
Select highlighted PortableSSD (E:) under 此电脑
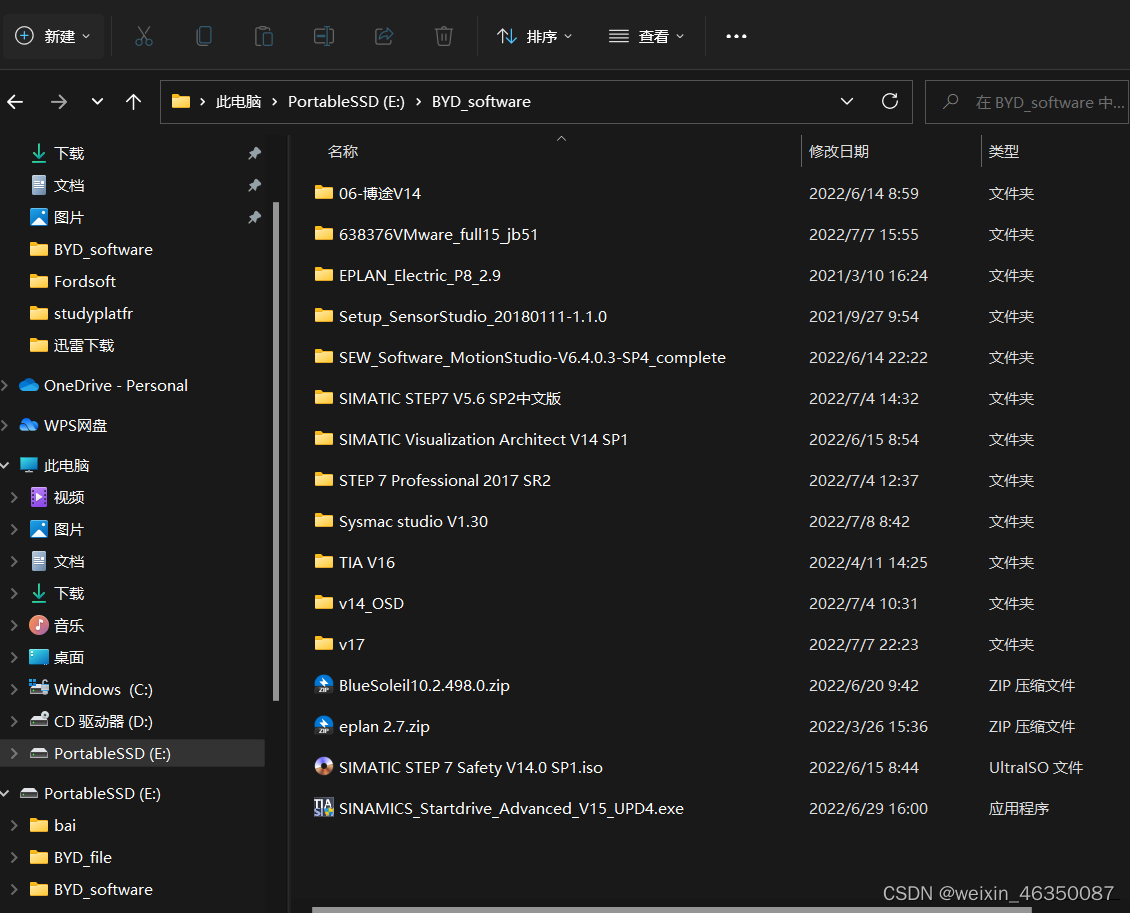(133, 753)
